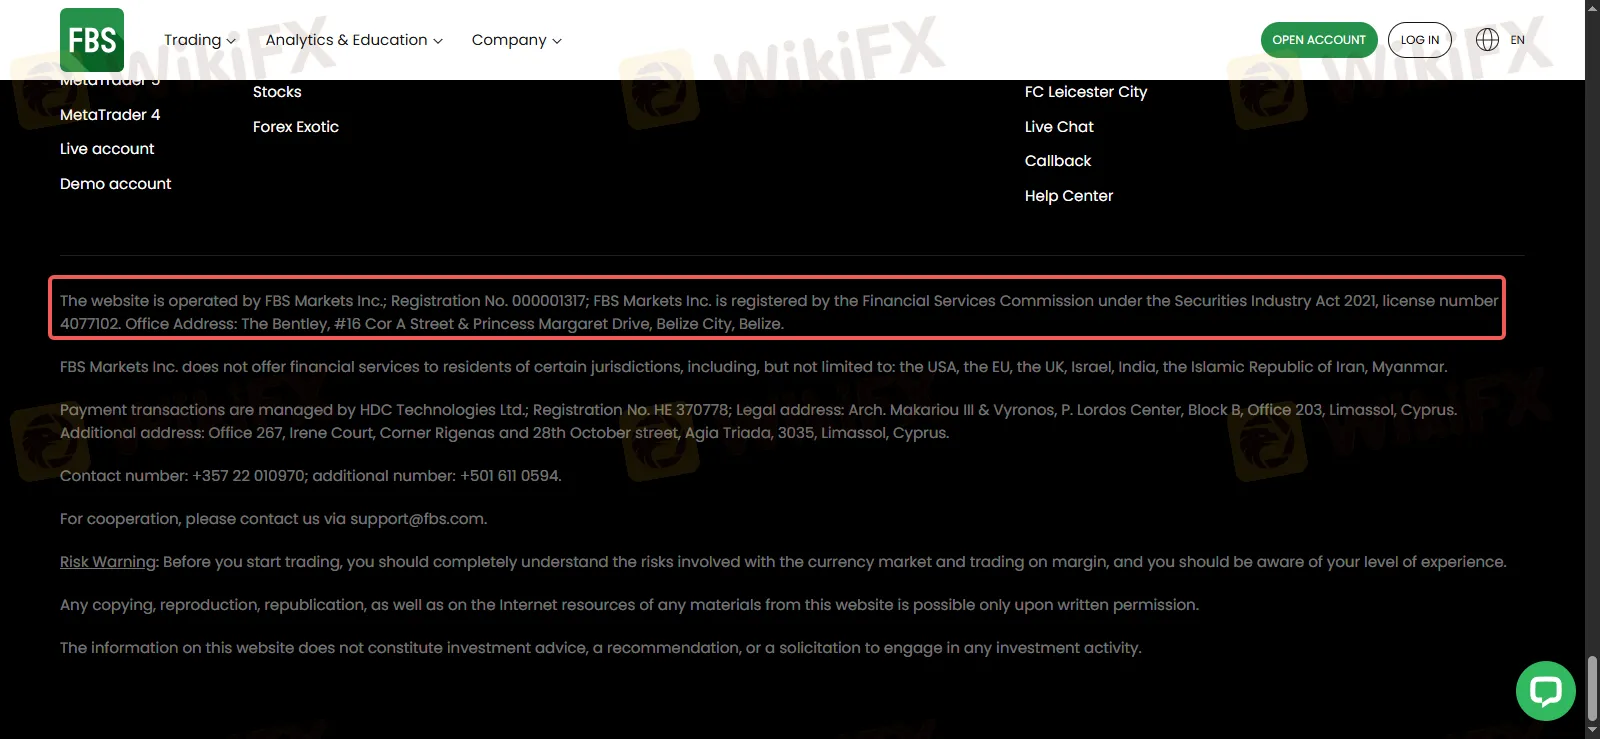Image resolution: width=1600 pixels, height=739 pixels.
Task: Click the globe language icon
Action: tap(1488, 40)
